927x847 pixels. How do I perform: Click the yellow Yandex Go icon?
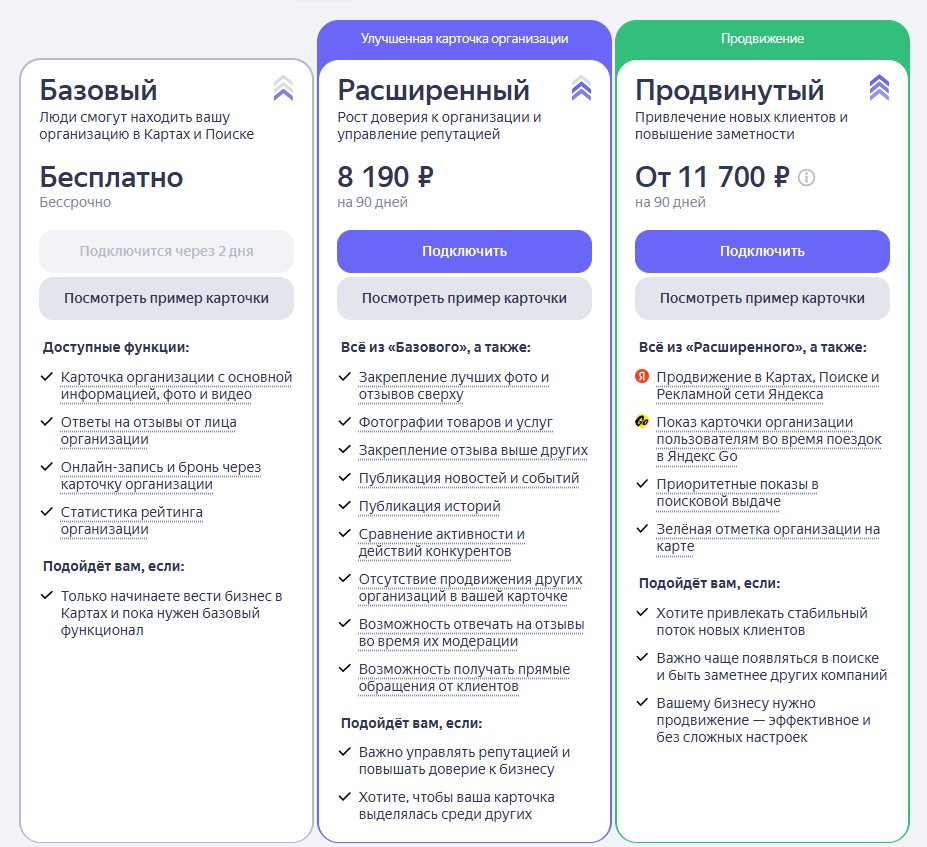click(641, 421)
